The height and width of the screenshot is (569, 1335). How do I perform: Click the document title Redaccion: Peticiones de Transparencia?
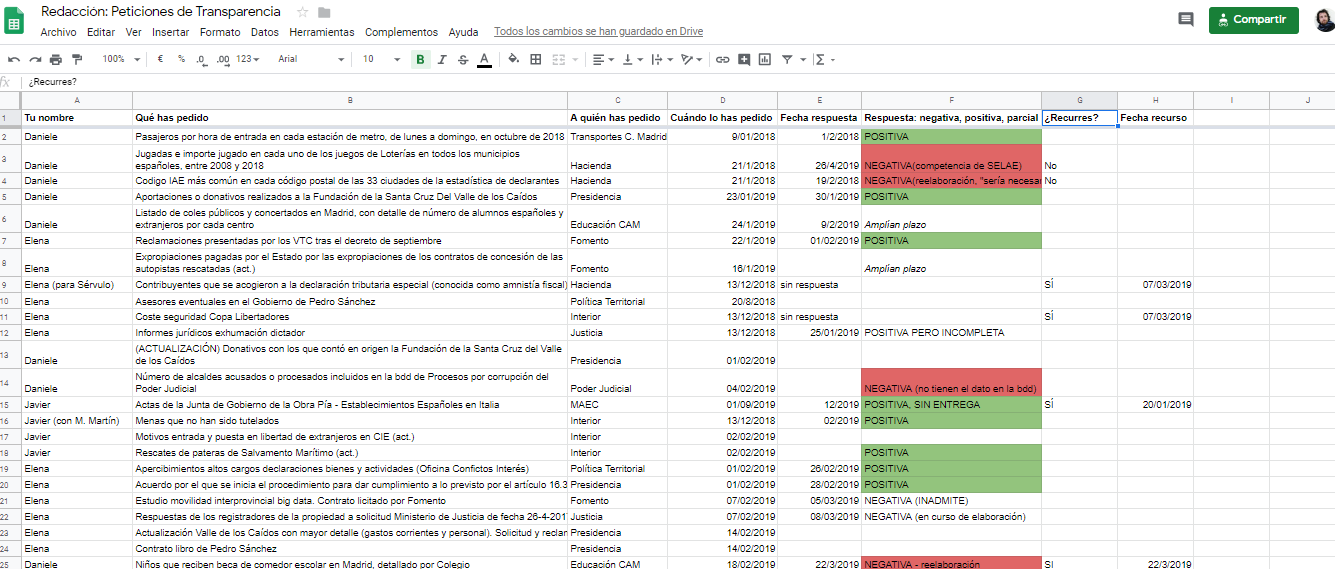tap(160, 12)
